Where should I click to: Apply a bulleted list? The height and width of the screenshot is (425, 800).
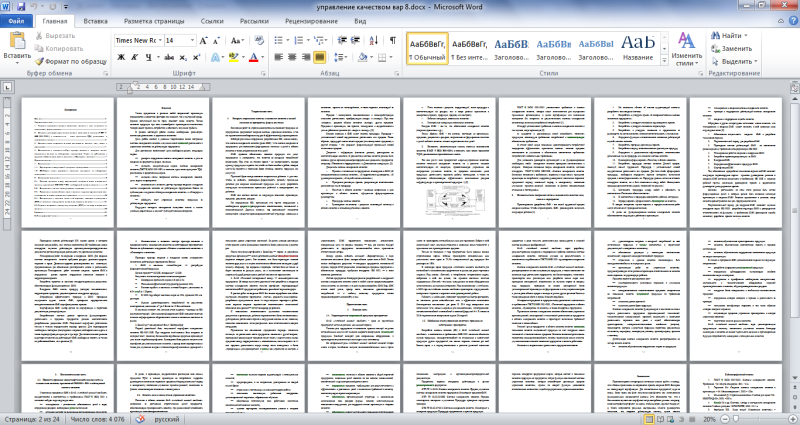tap(278, 40)
